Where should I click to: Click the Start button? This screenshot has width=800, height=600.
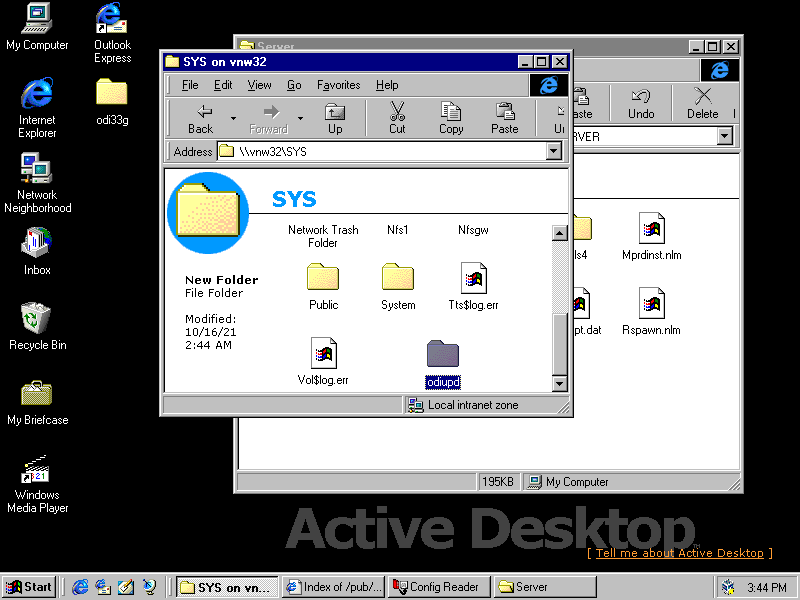point(29,587)
